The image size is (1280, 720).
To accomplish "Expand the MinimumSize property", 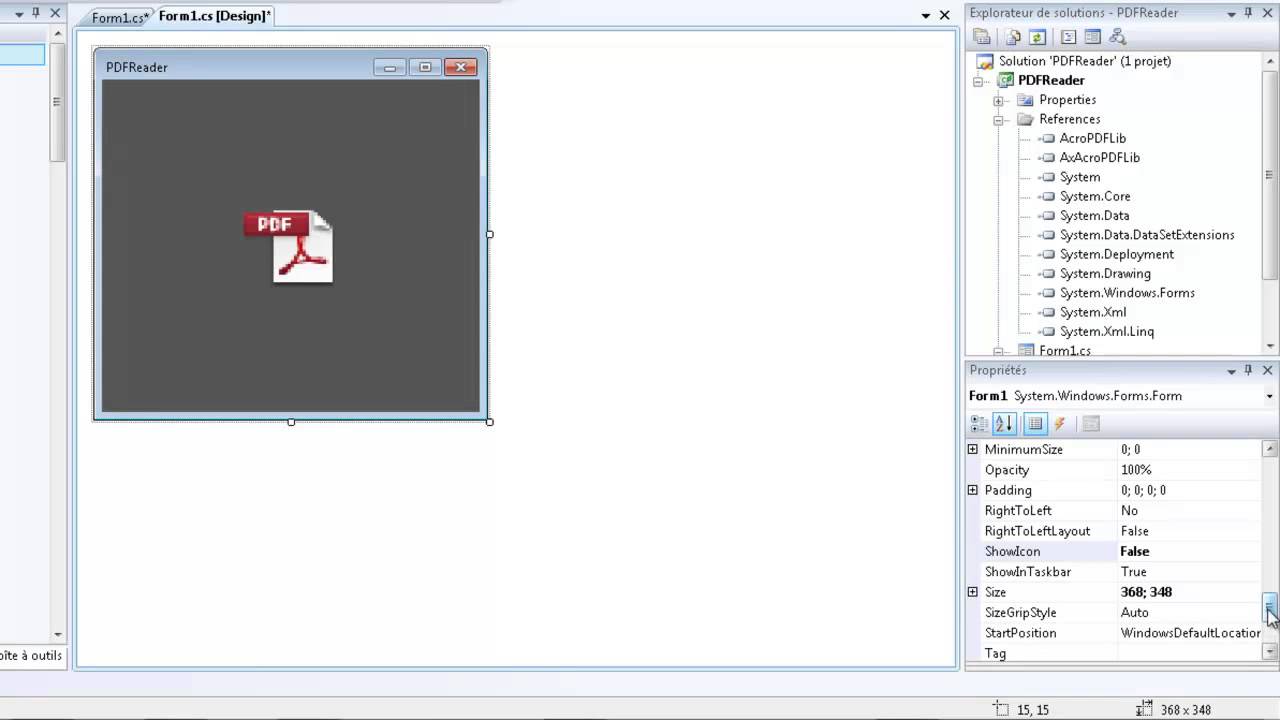I will pos(972,449).
